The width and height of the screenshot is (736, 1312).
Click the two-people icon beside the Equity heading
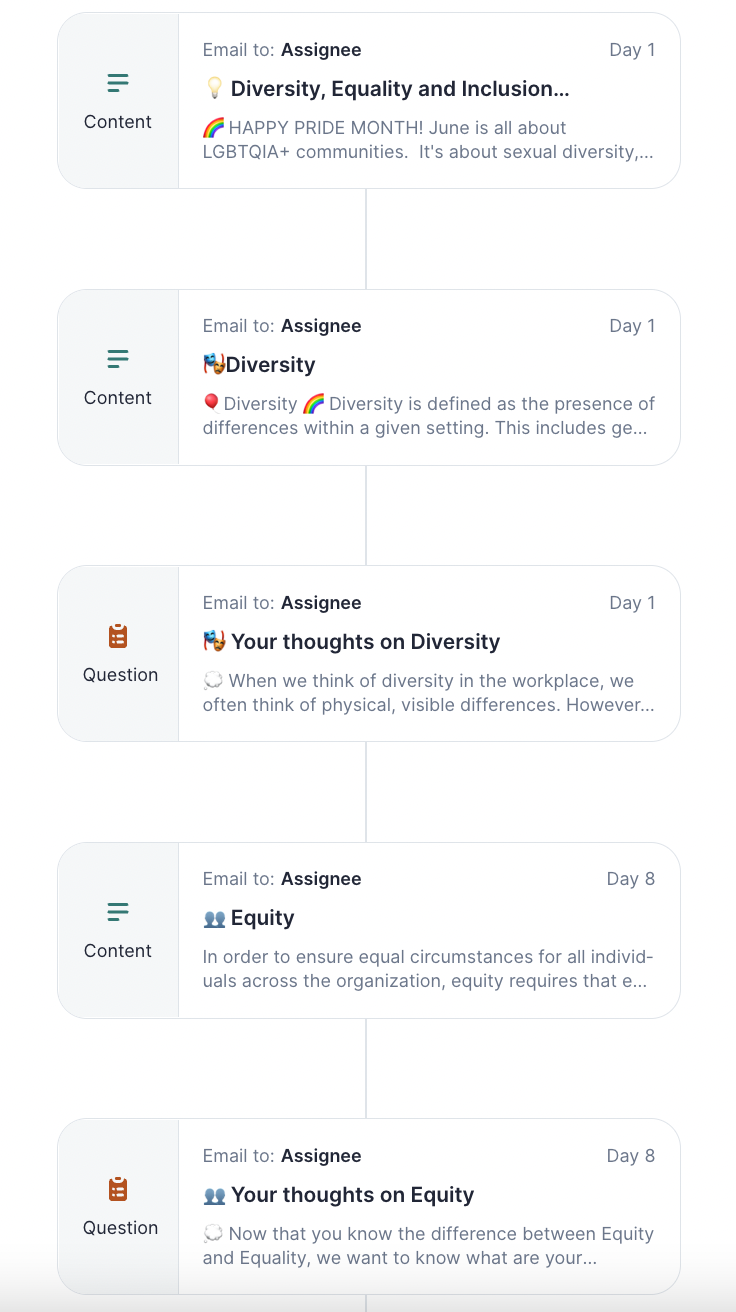tap(214, 917)
